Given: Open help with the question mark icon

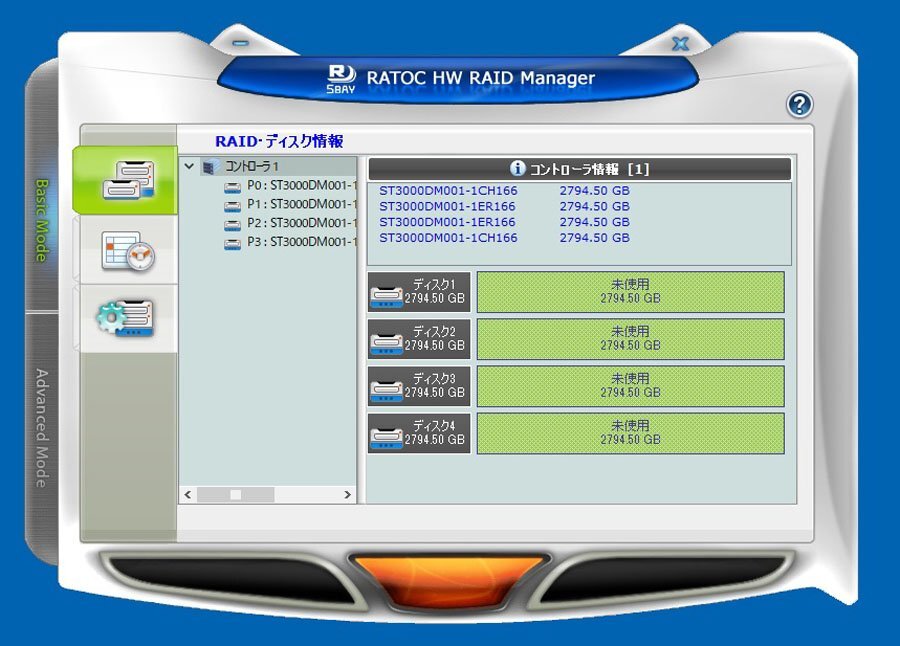Looking at the screenshot, I should click(x=799, y=105).
